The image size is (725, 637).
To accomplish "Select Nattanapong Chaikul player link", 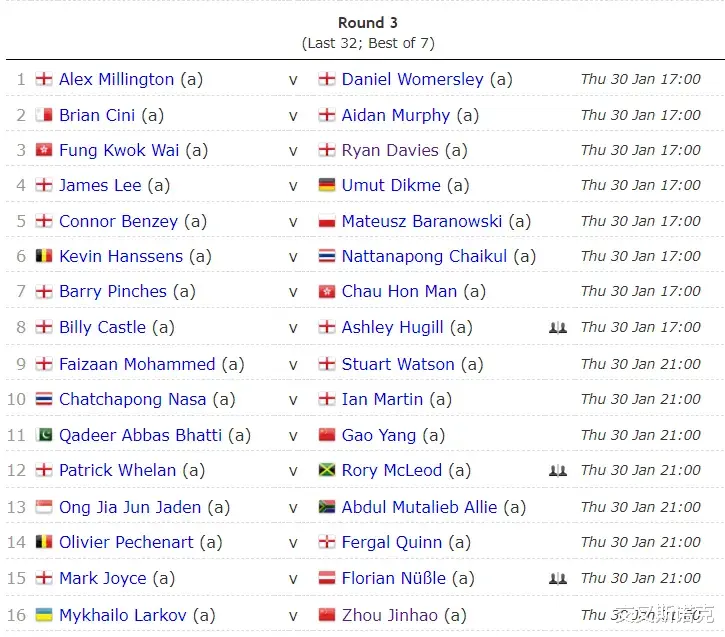I will click(424, 256).
